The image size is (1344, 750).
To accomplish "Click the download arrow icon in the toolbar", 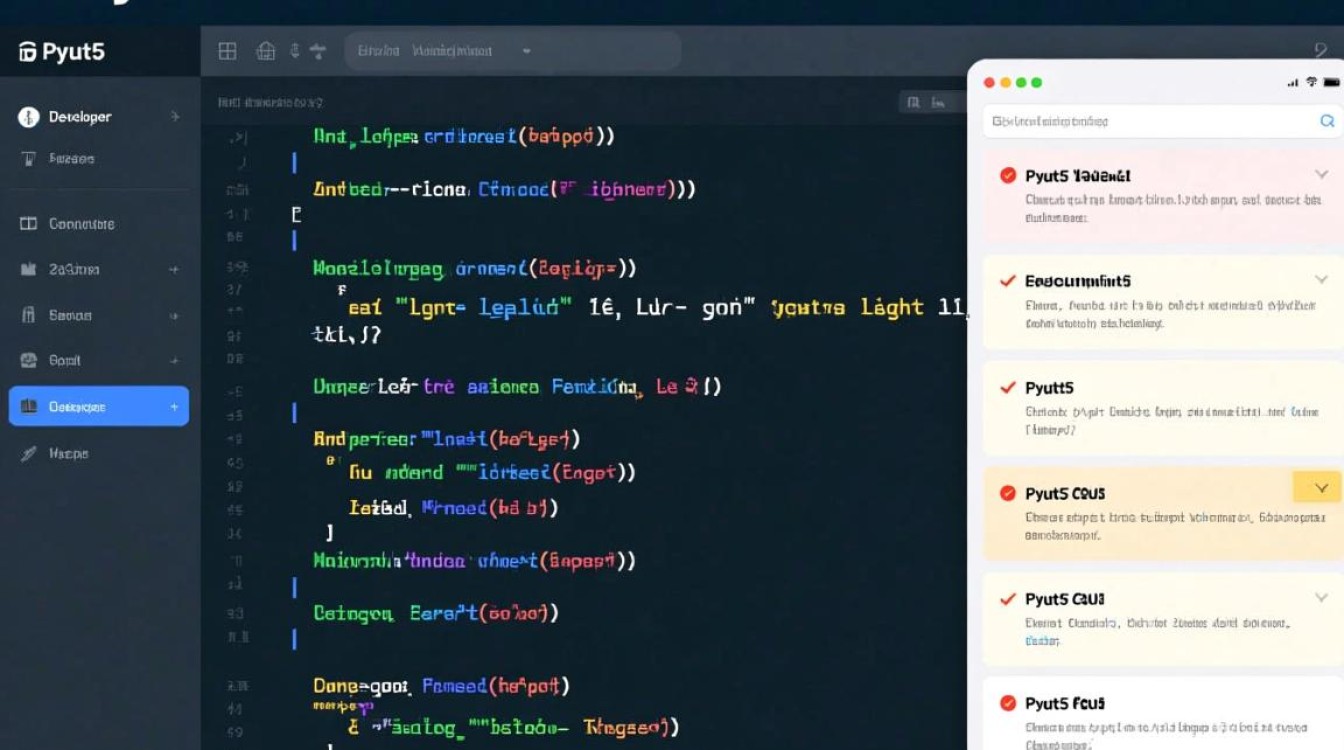I will pyautogui.click(x=293, y=51).
